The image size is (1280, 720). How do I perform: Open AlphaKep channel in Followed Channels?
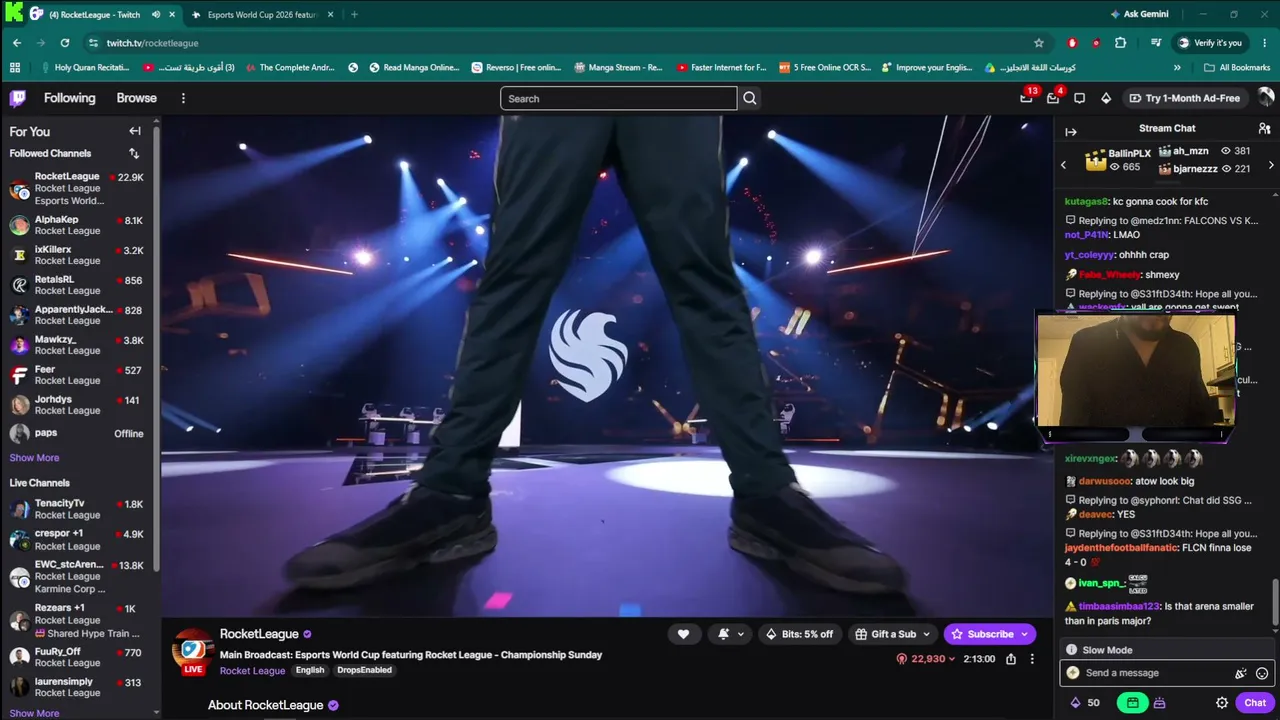click(78, 225)
